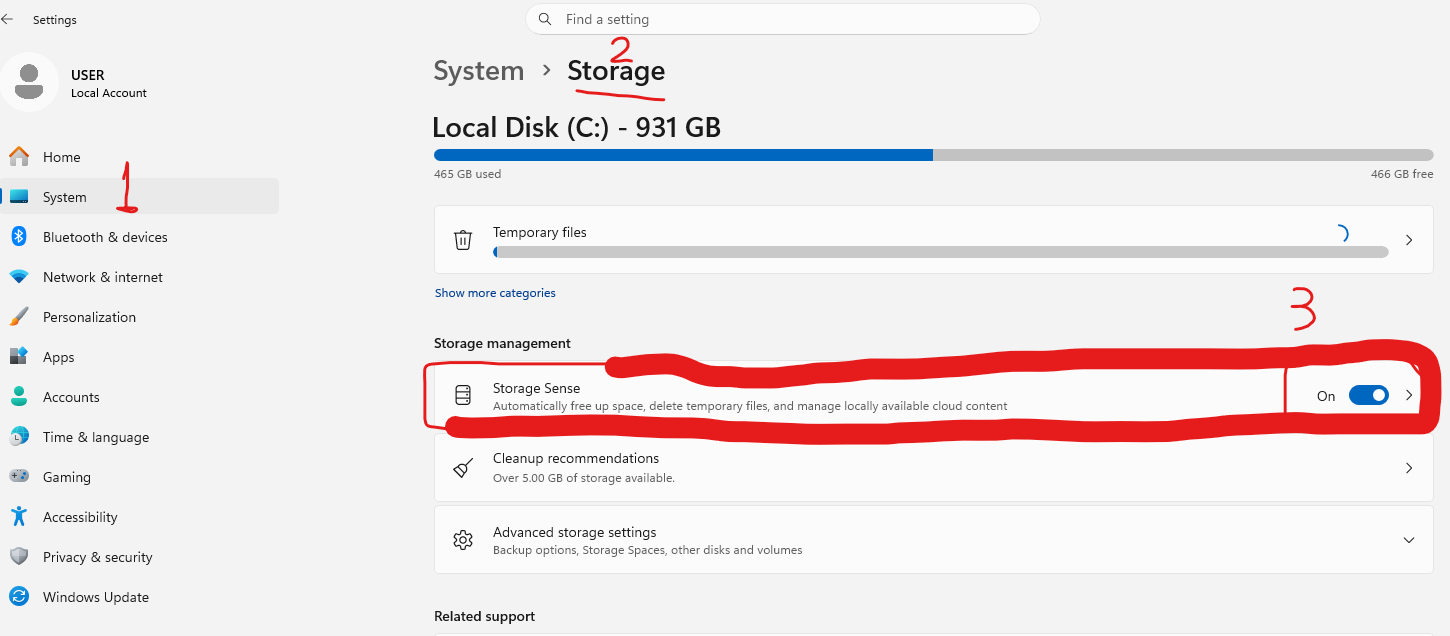Click the Bluetooth & devices icon

(18, 237)
